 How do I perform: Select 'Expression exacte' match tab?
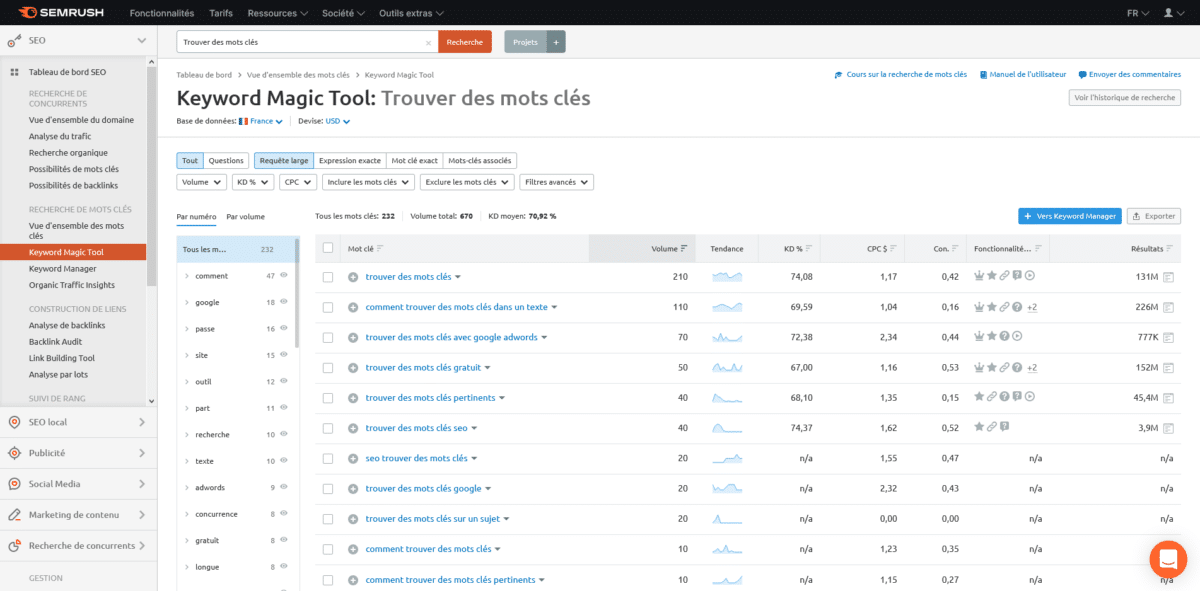tap(350, 160)
